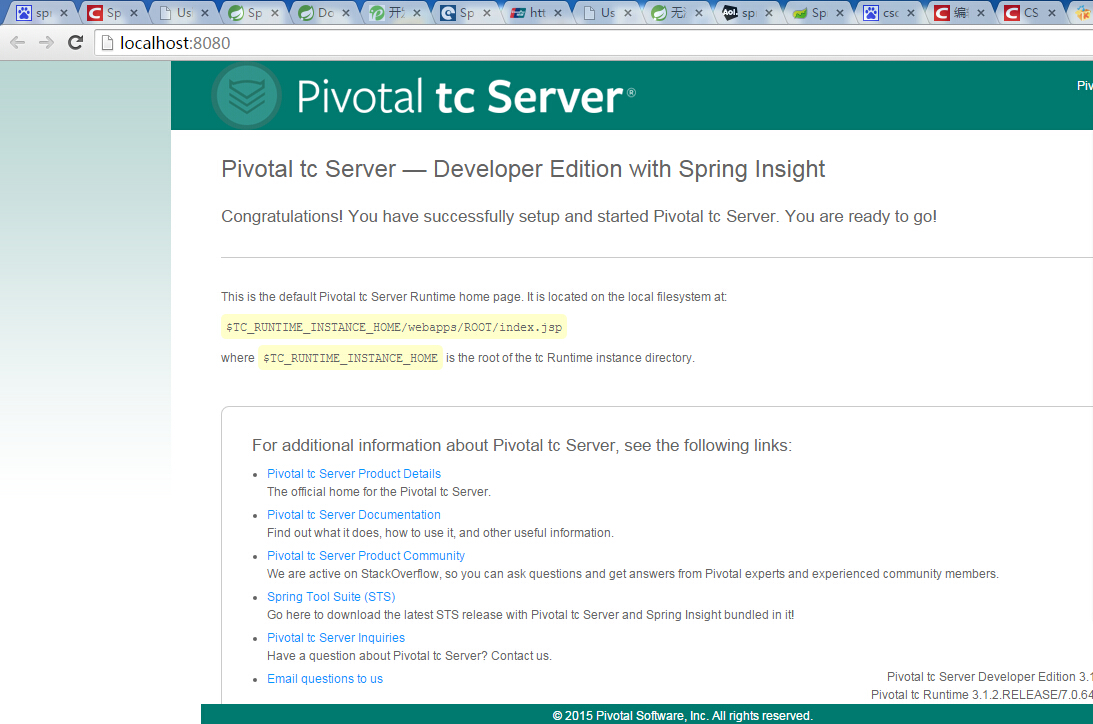Click 'Have a question about Pivotal tc Server?' text

409,656
